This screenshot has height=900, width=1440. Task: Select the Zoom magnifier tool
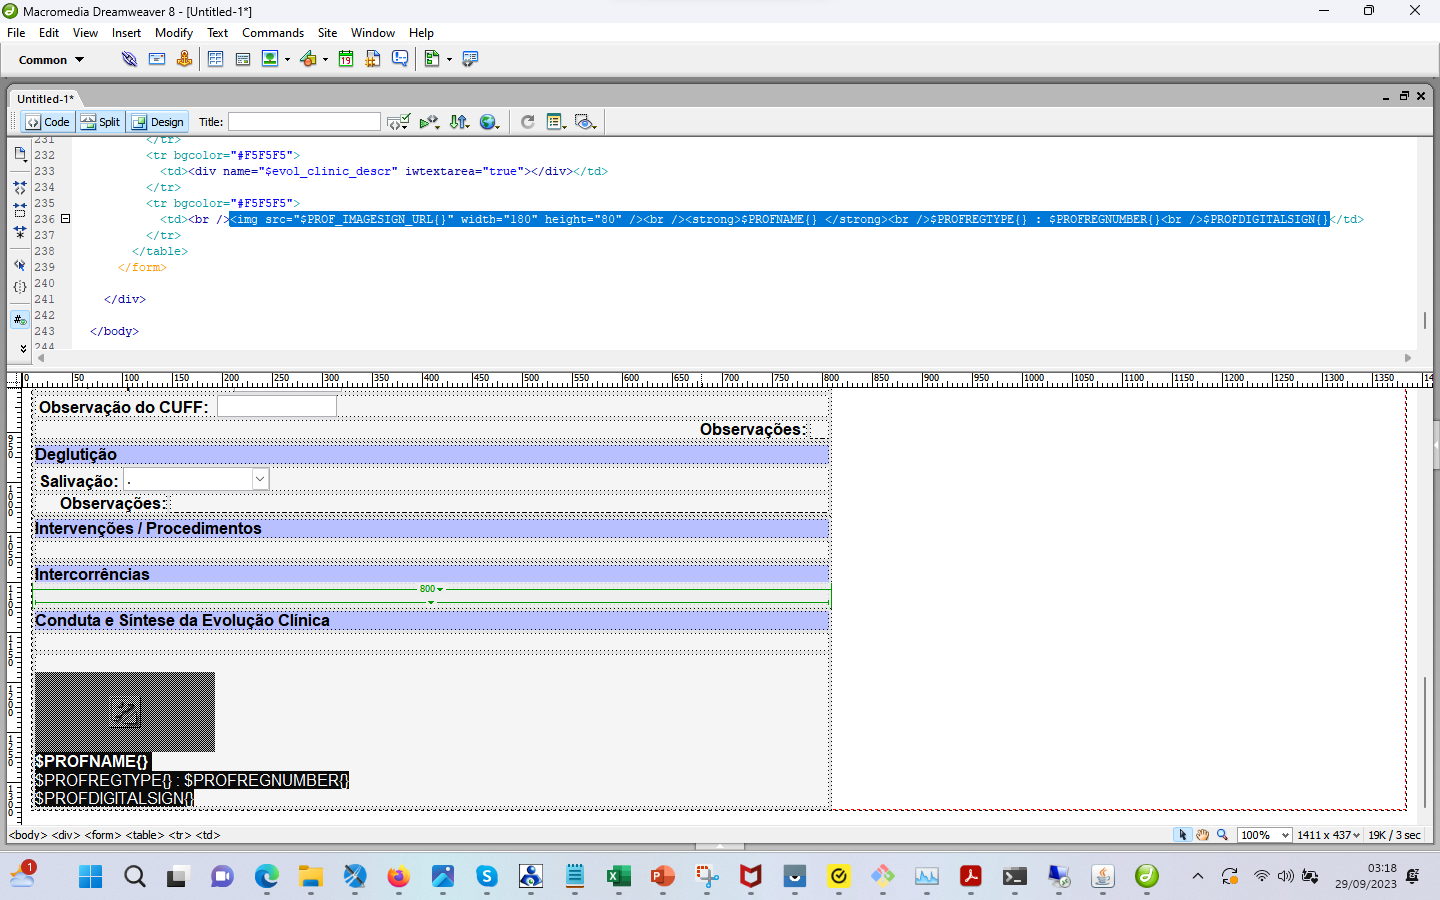[x=1222, y=835]
